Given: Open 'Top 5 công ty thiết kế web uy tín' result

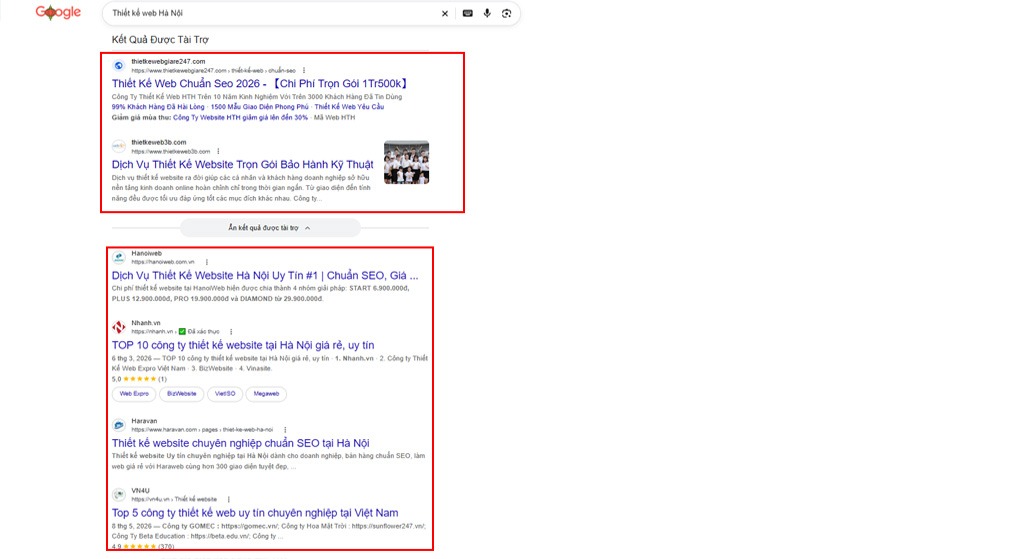Looking at the screenshot, I should tap(255, 513).
